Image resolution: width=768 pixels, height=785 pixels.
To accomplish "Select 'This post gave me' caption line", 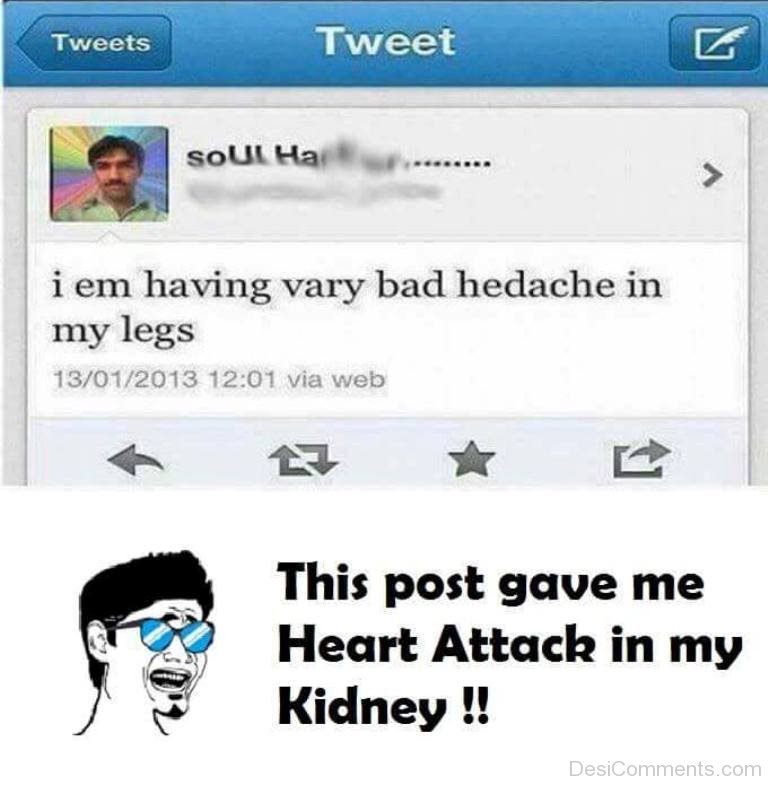I will 491,584.
